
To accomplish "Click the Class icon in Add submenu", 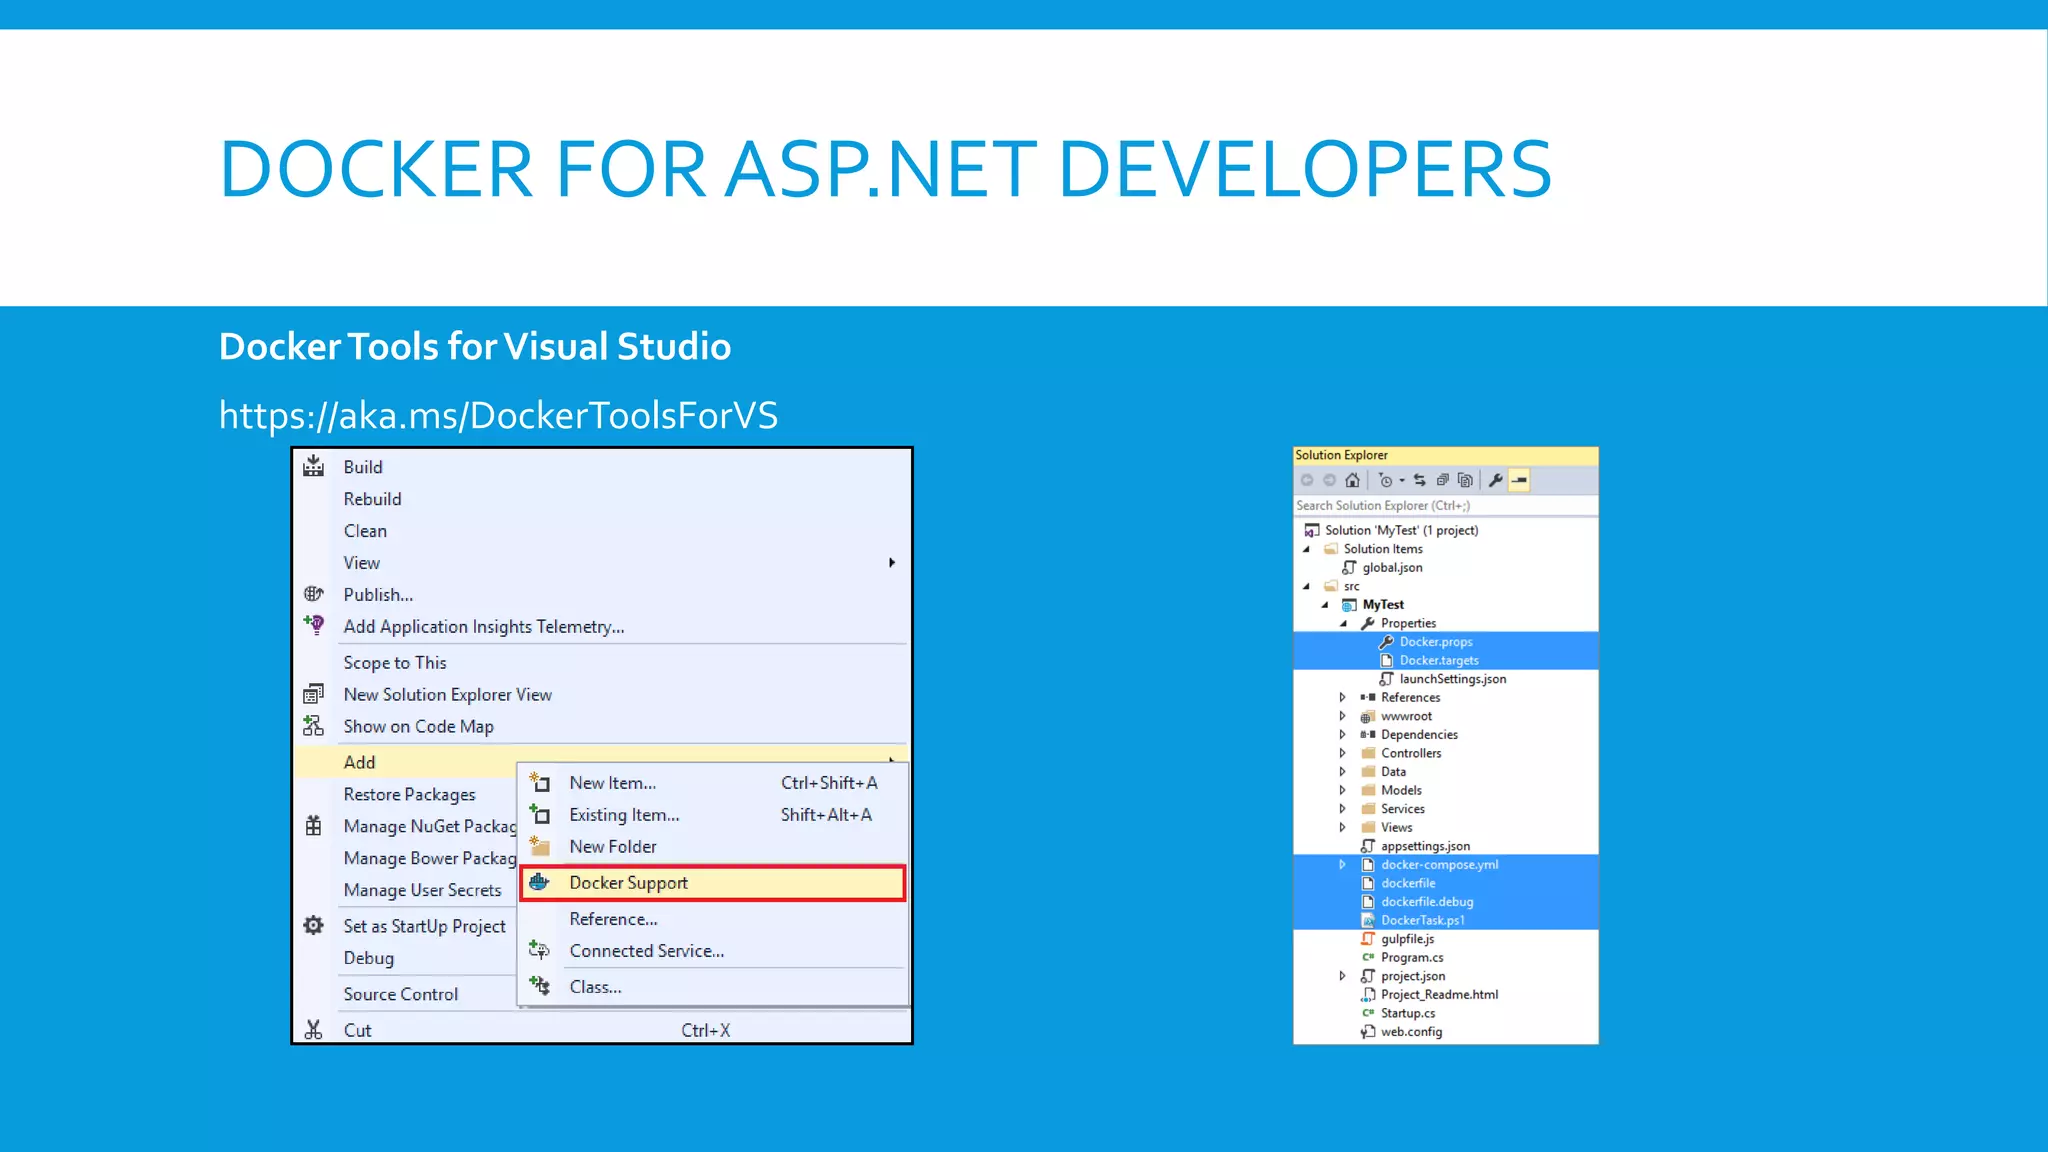I will 539,986.
